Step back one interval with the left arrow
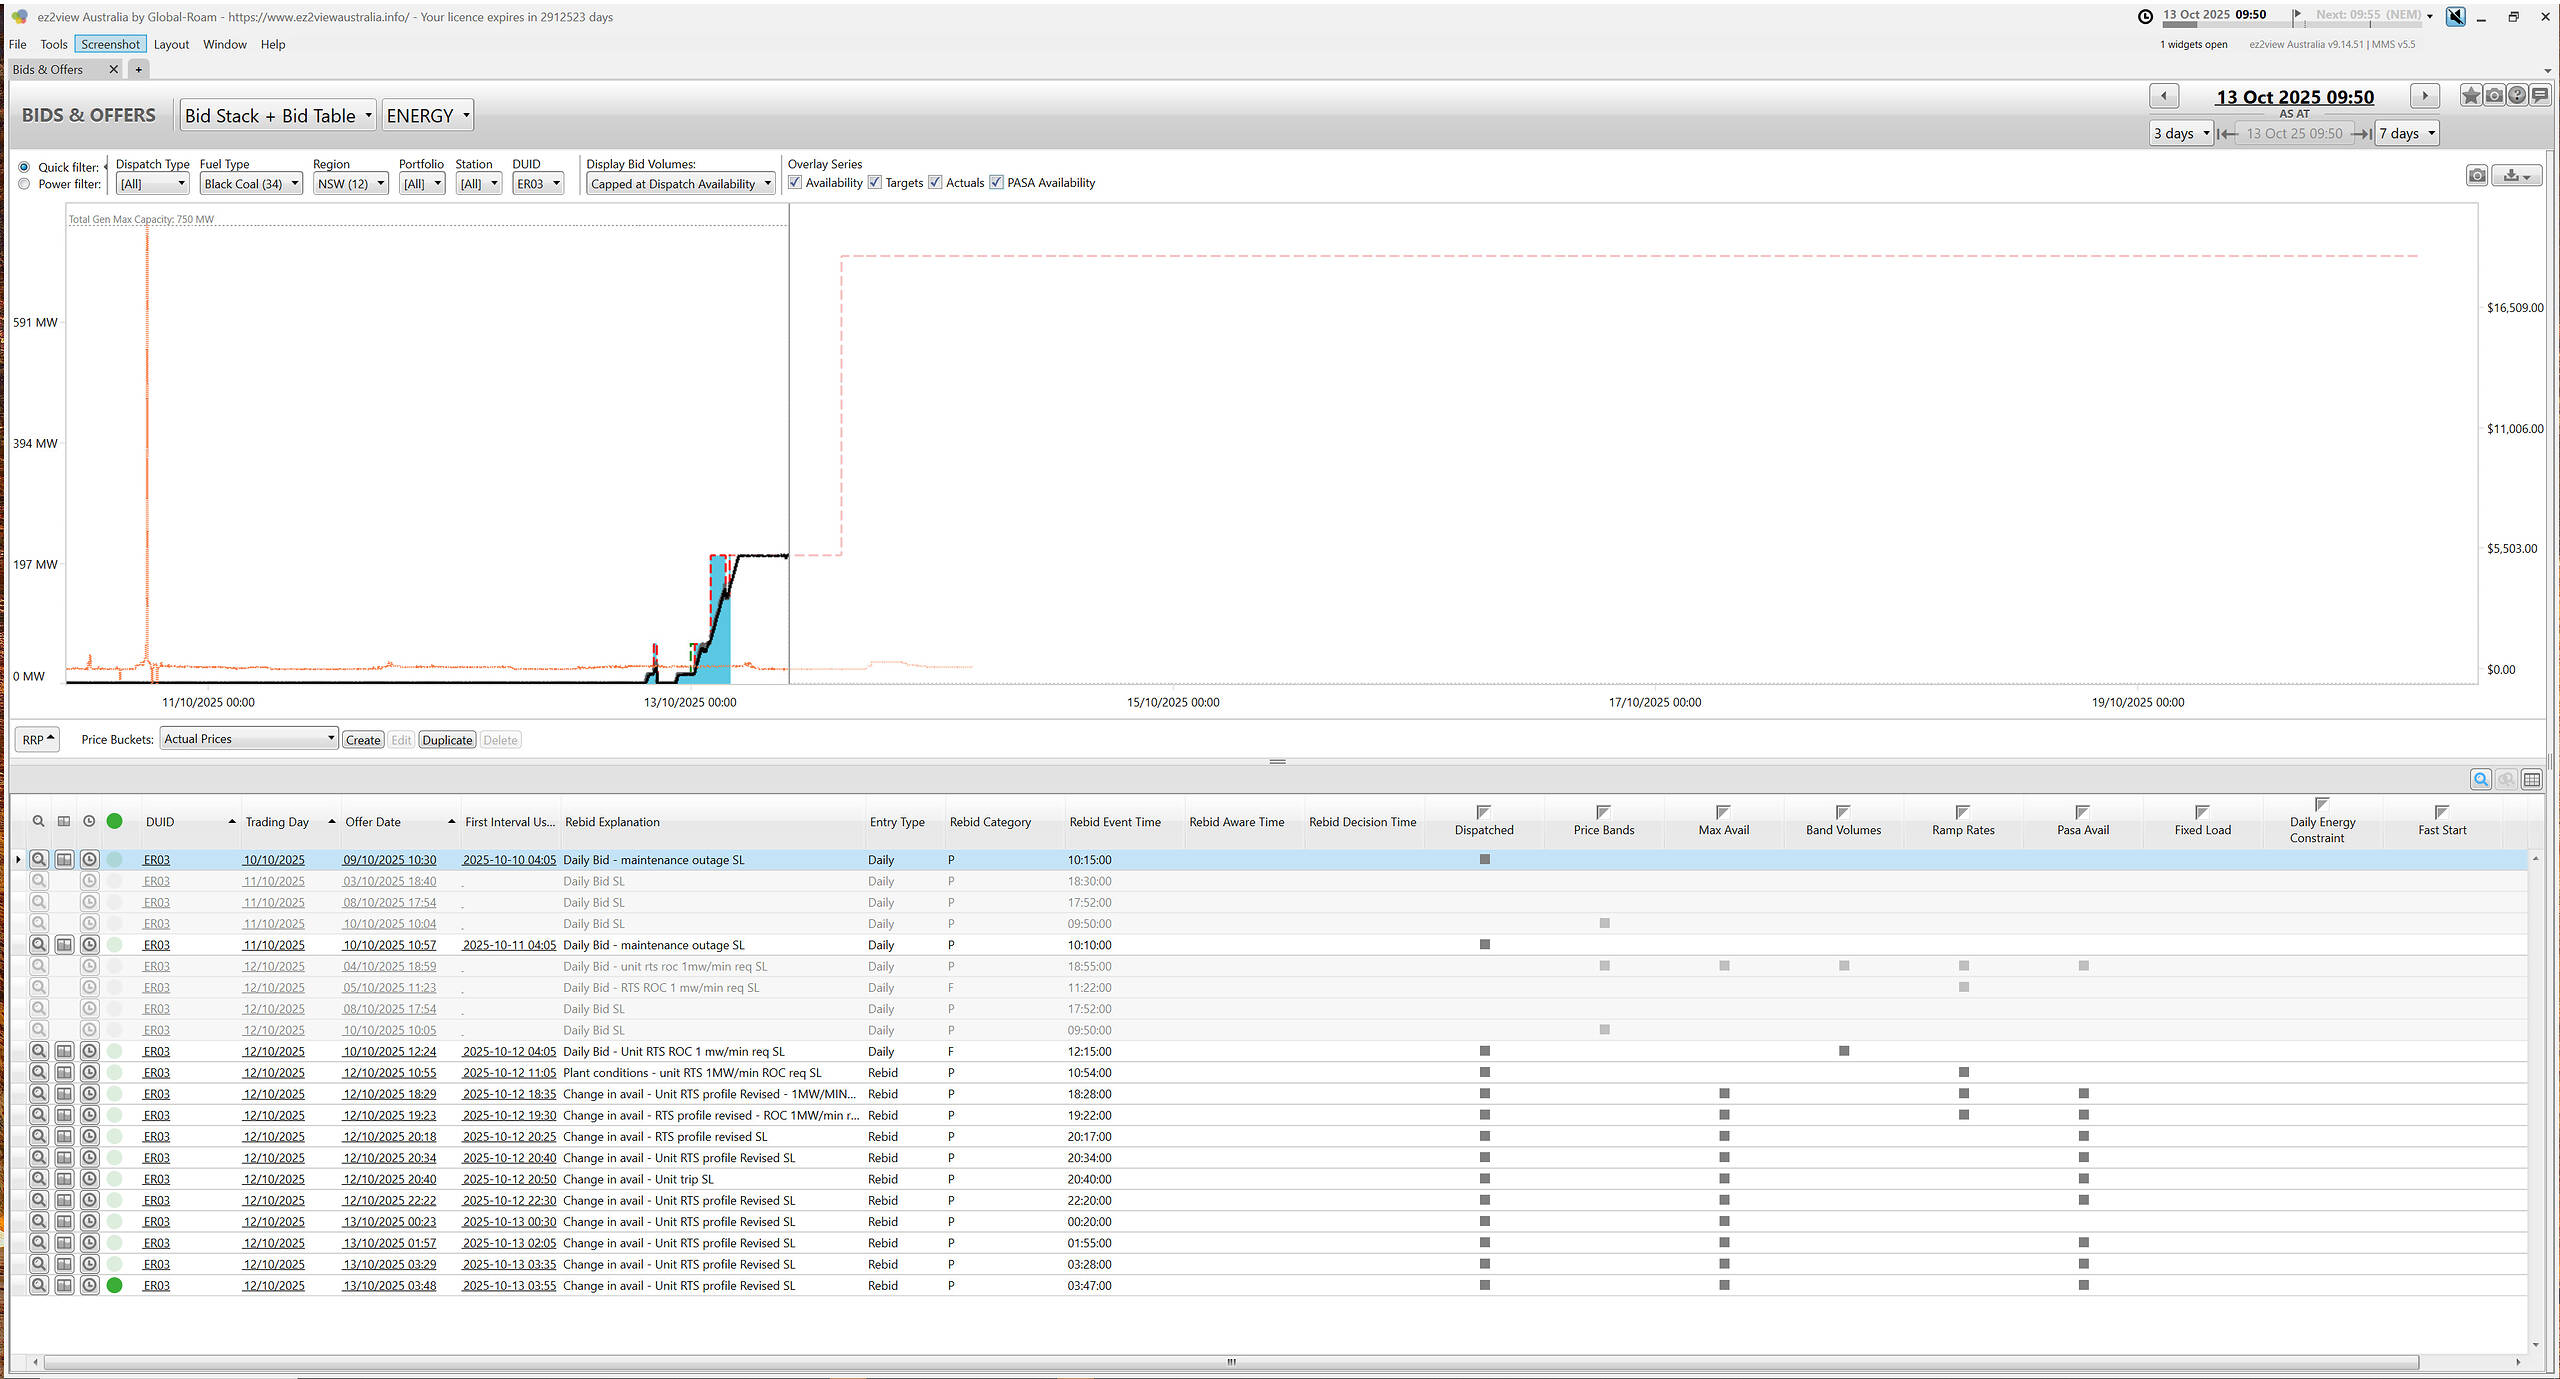 click(2164, 96)
